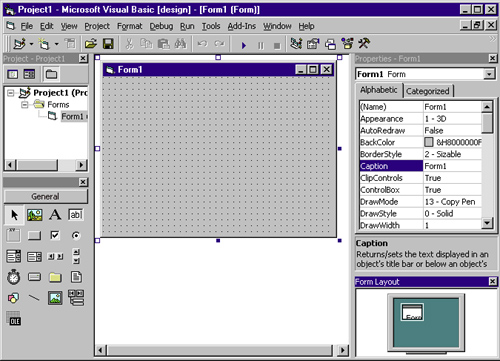Click the form thumbnail in Form Layout

(x=413, y=312)
